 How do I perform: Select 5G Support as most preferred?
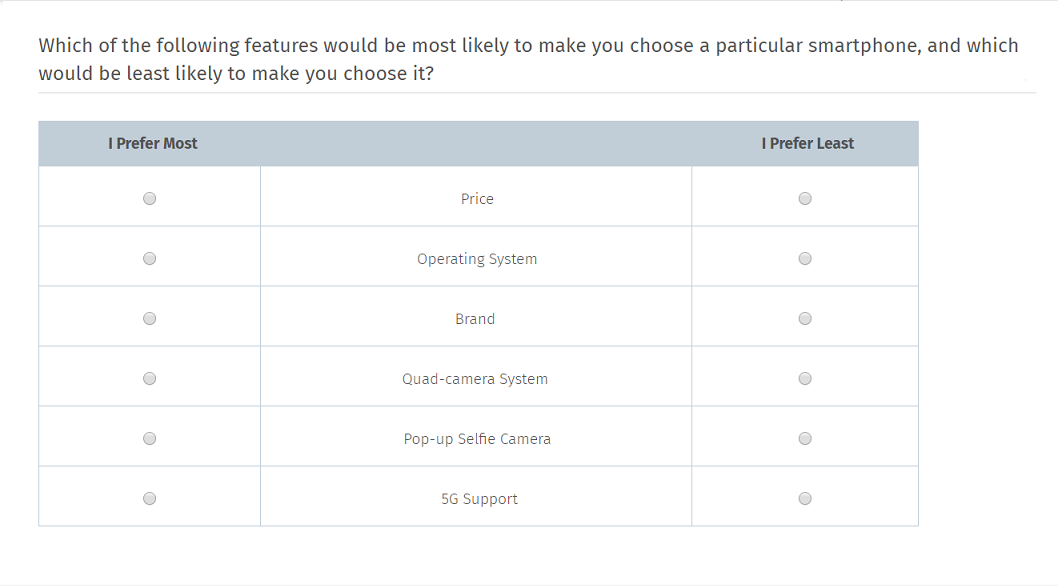[x=150, y=499]
